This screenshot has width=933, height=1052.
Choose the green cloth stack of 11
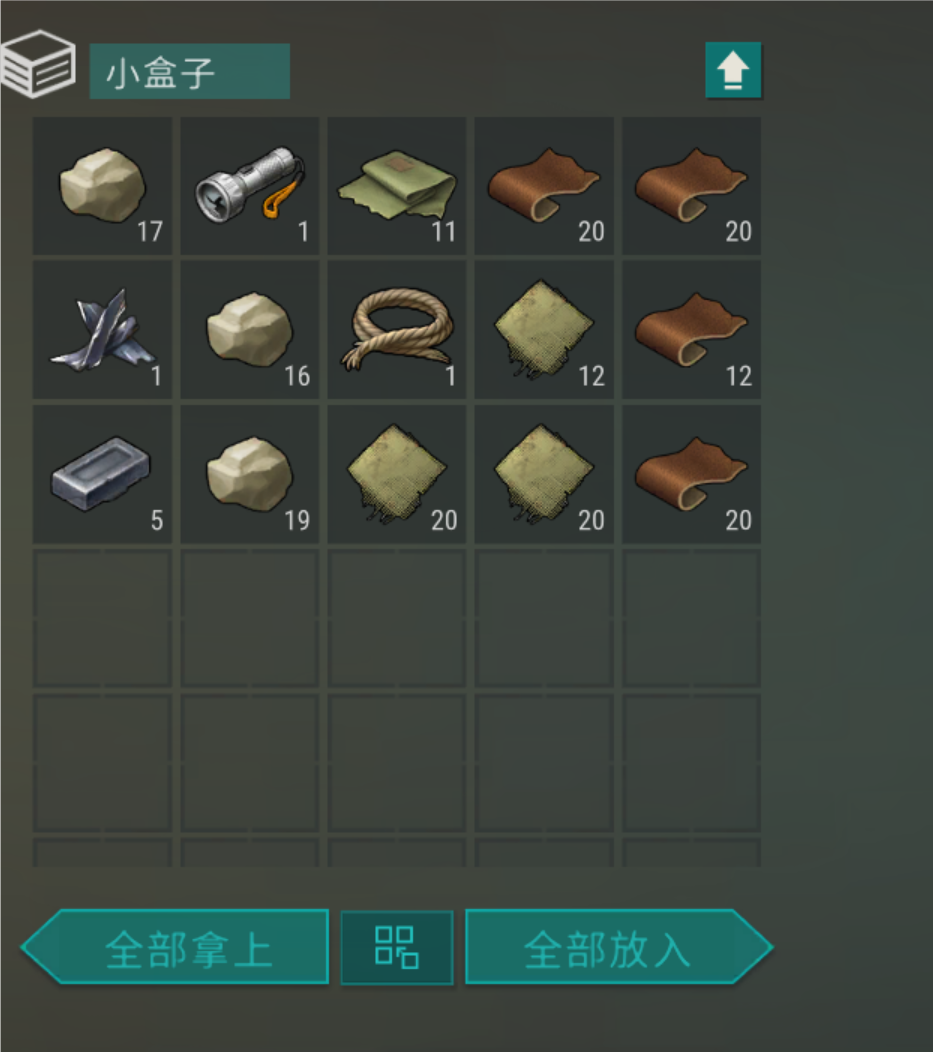tap(396, 186)
